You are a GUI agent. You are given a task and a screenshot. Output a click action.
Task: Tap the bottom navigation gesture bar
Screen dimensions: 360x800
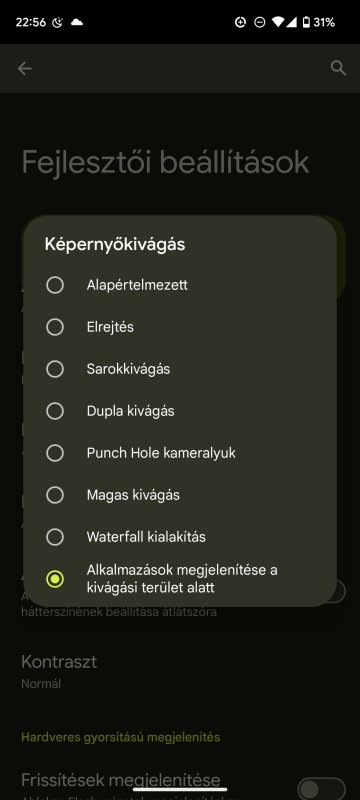coord(180,790)
